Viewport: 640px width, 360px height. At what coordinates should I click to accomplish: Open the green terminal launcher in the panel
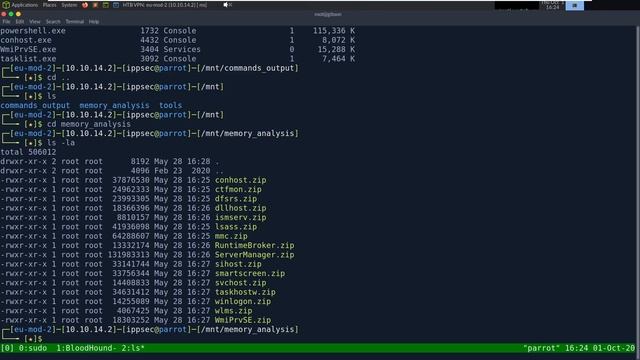point(106,5)
